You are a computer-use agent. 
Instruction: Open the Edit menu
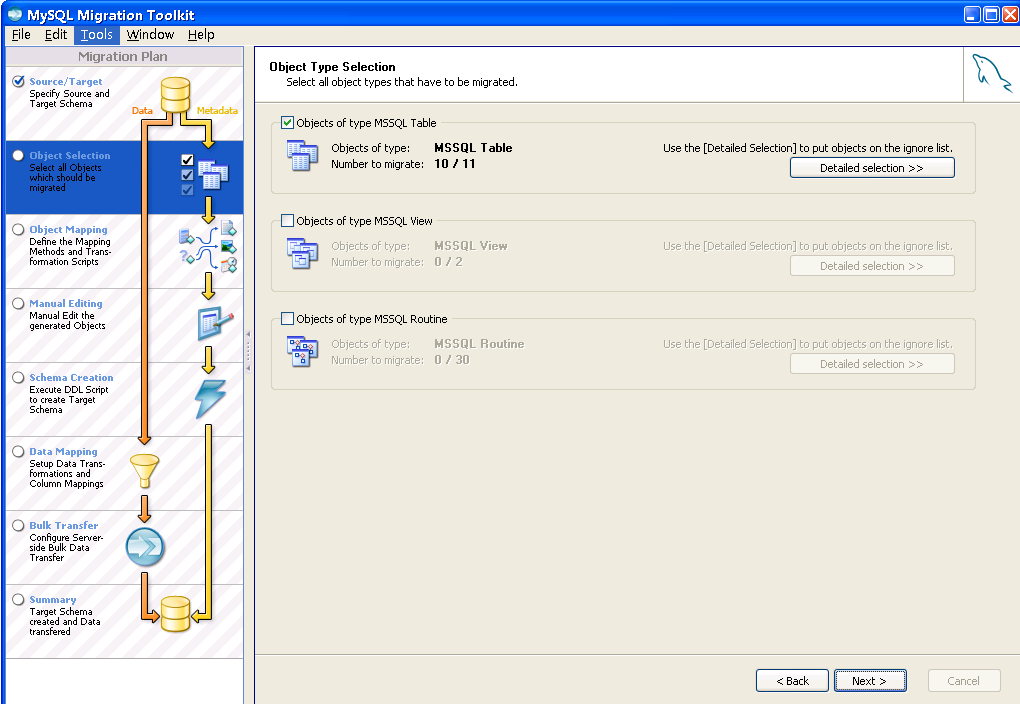[x=56, y=34]
